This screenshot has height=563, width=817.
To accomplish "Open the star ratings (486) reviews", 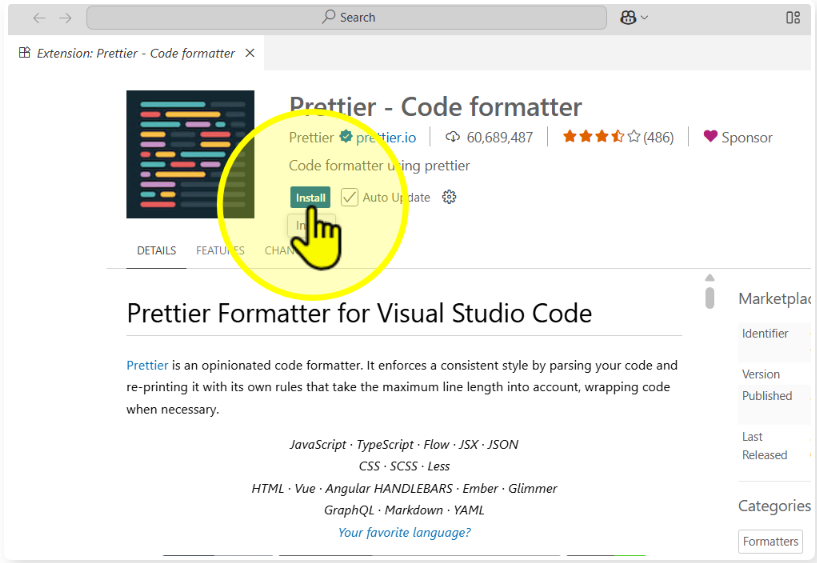I will pyautogui.click(x=618, y=137).
